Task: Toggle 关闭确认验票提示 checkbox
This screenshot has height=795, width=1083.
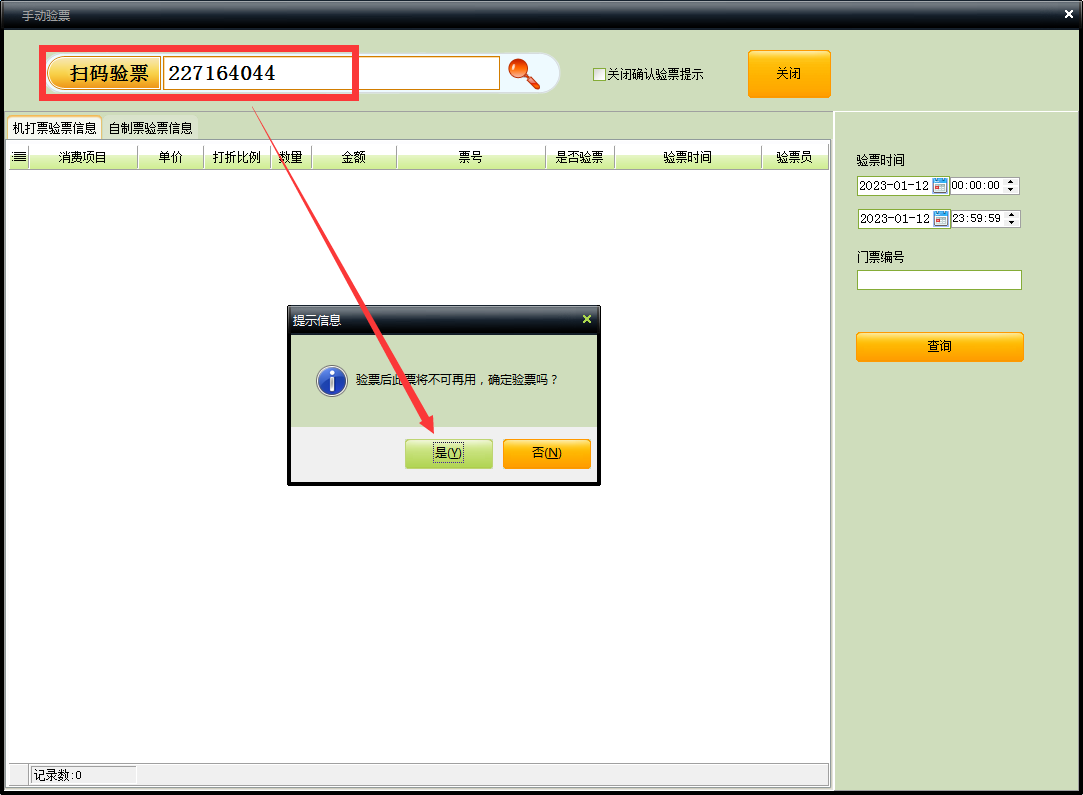Action: [599, 74]
